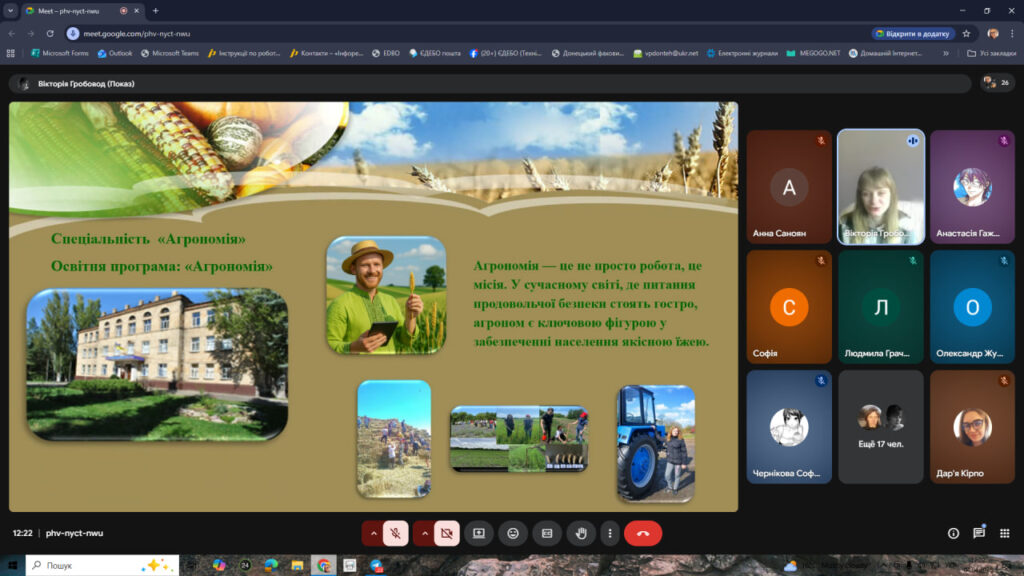Expand video settings arrow beside camera
This screenshot has height=576, width=1024.
tap(424, 533)
